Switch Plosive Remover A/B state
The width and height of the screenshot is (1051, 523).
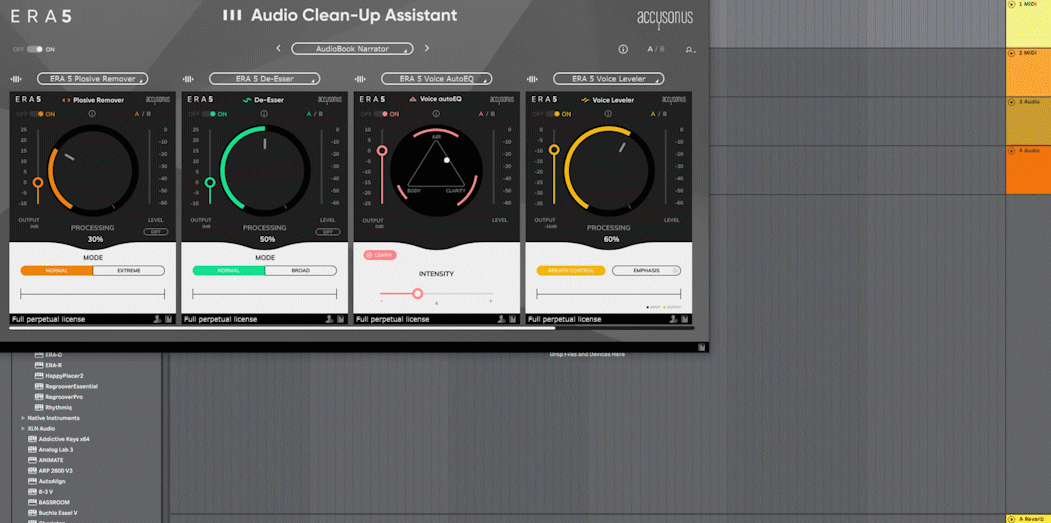click(142, 114)
